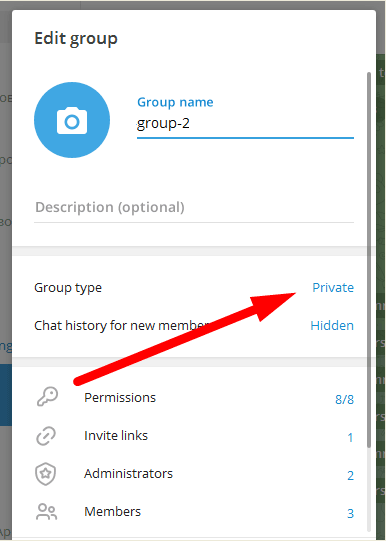Click the Administrators shield icon
This screenshot has width=386, height=541.
pos(46,474)
